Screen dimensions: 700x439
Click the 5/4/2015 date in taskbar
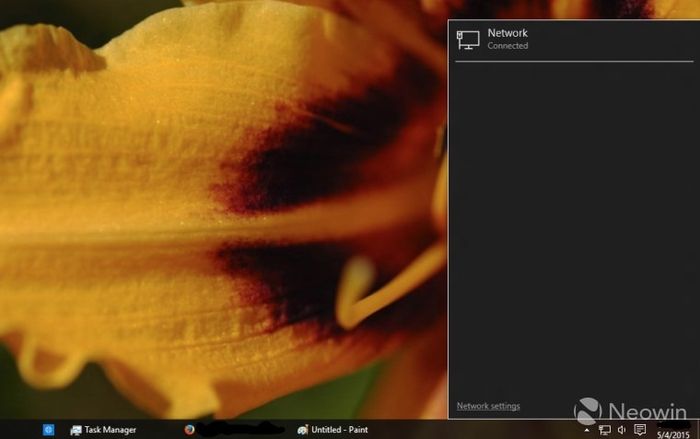pyautogui.click(x=671, y=434)
